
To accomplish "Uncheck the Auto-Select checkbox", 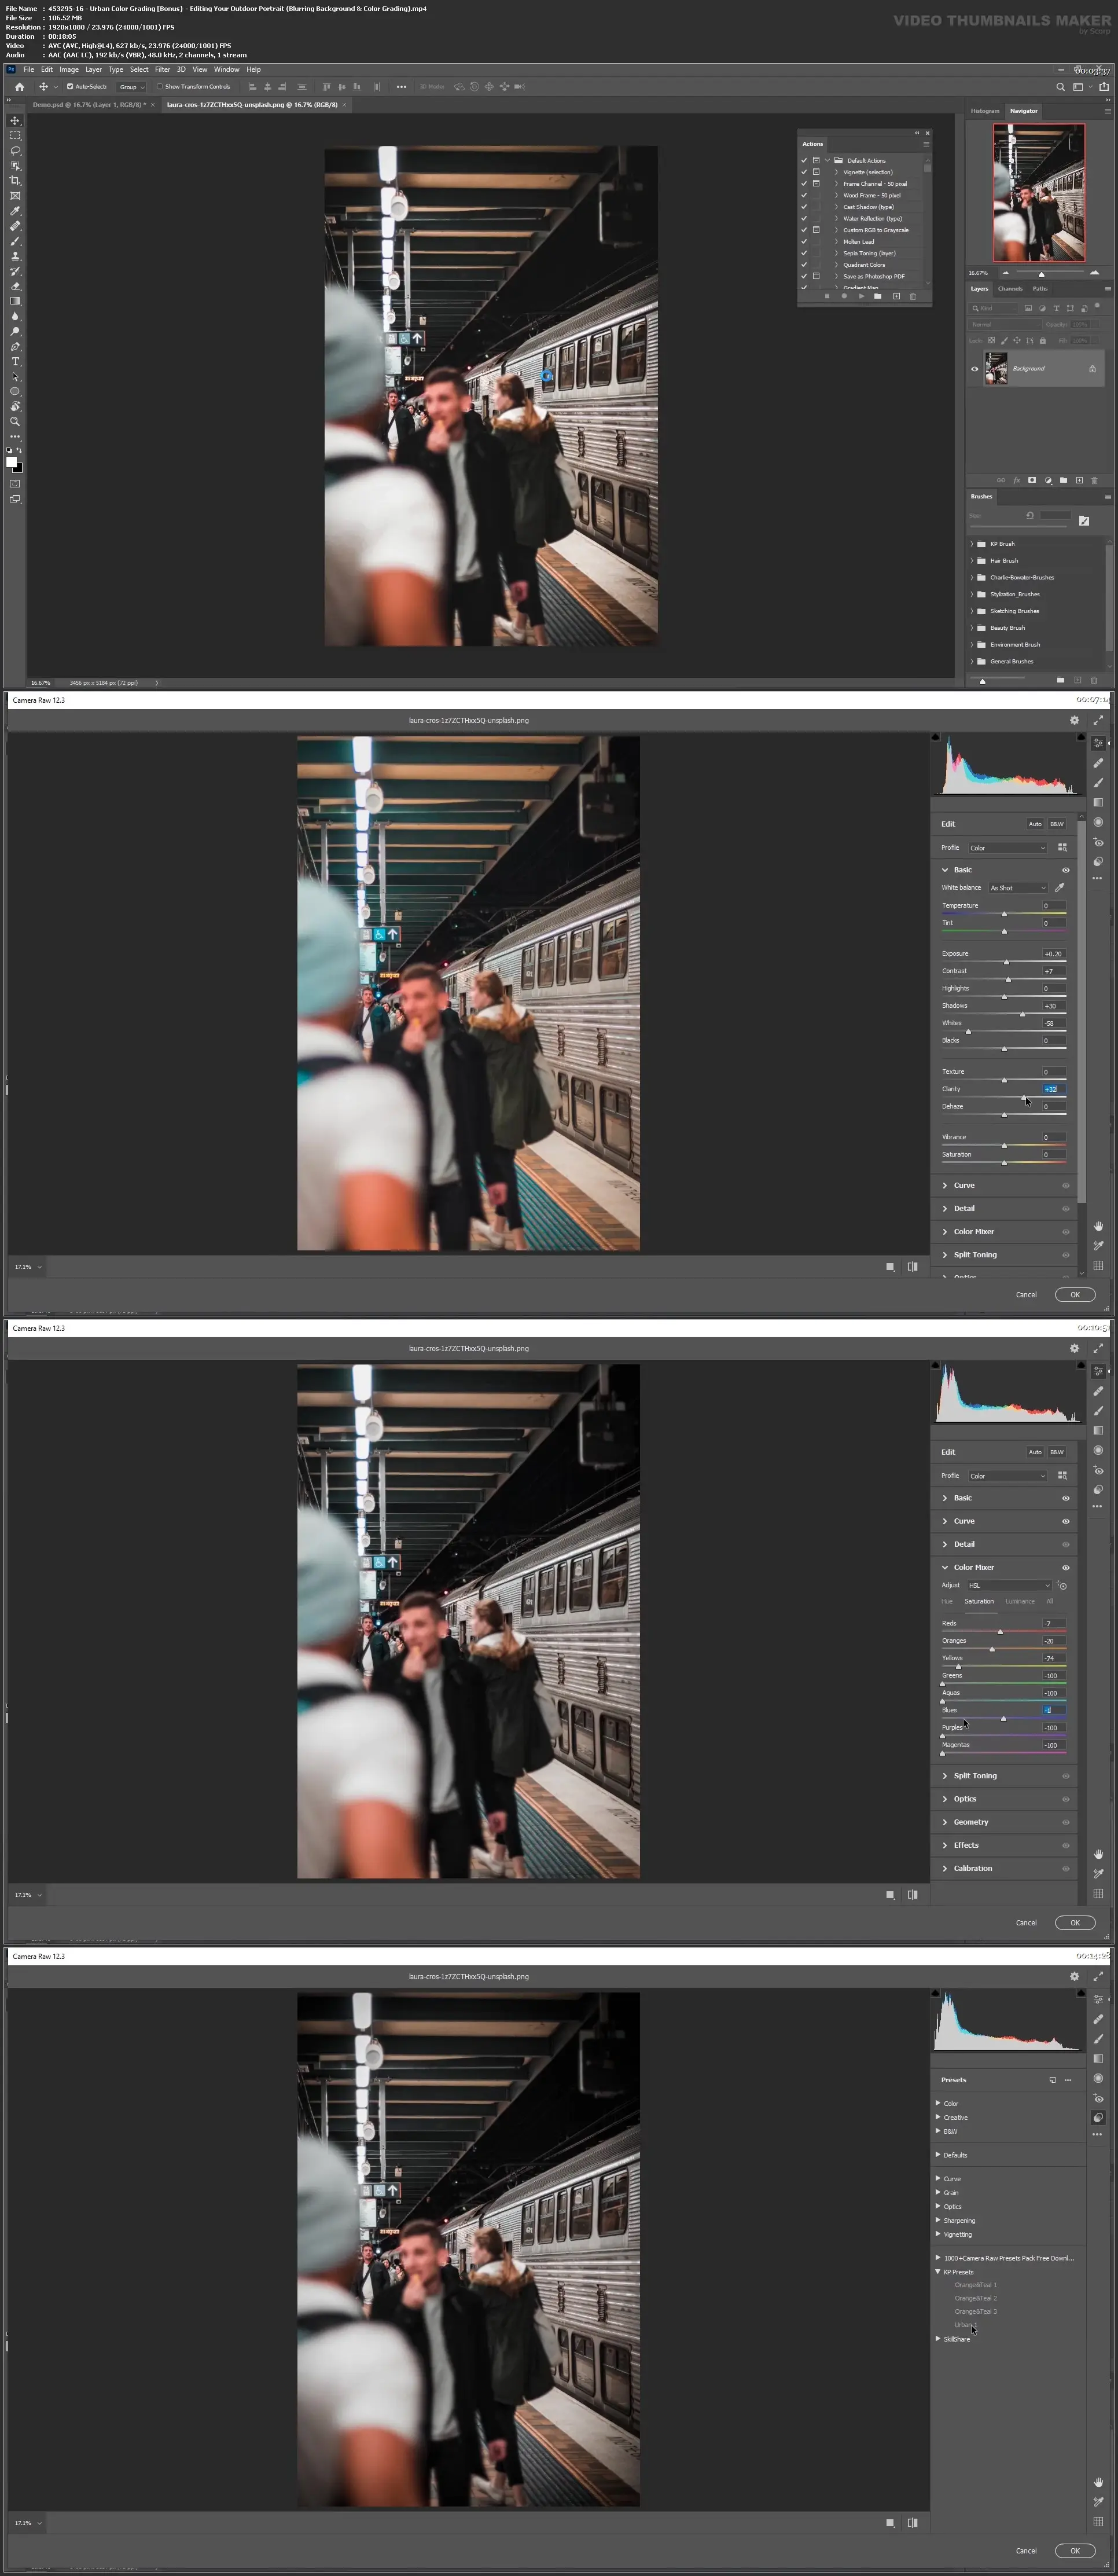I will 70,87.
